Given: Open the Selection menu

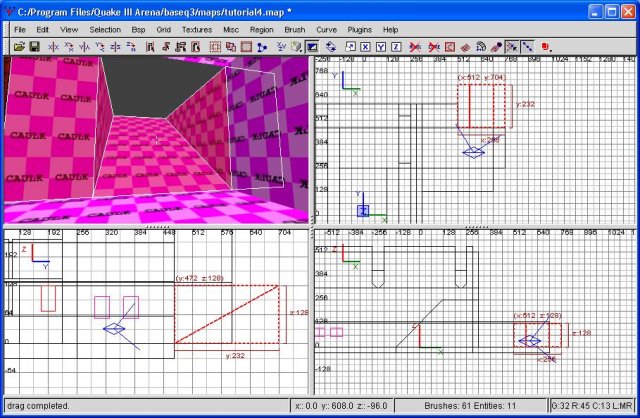Looking at the screenshot, I should tap(105, 30).
